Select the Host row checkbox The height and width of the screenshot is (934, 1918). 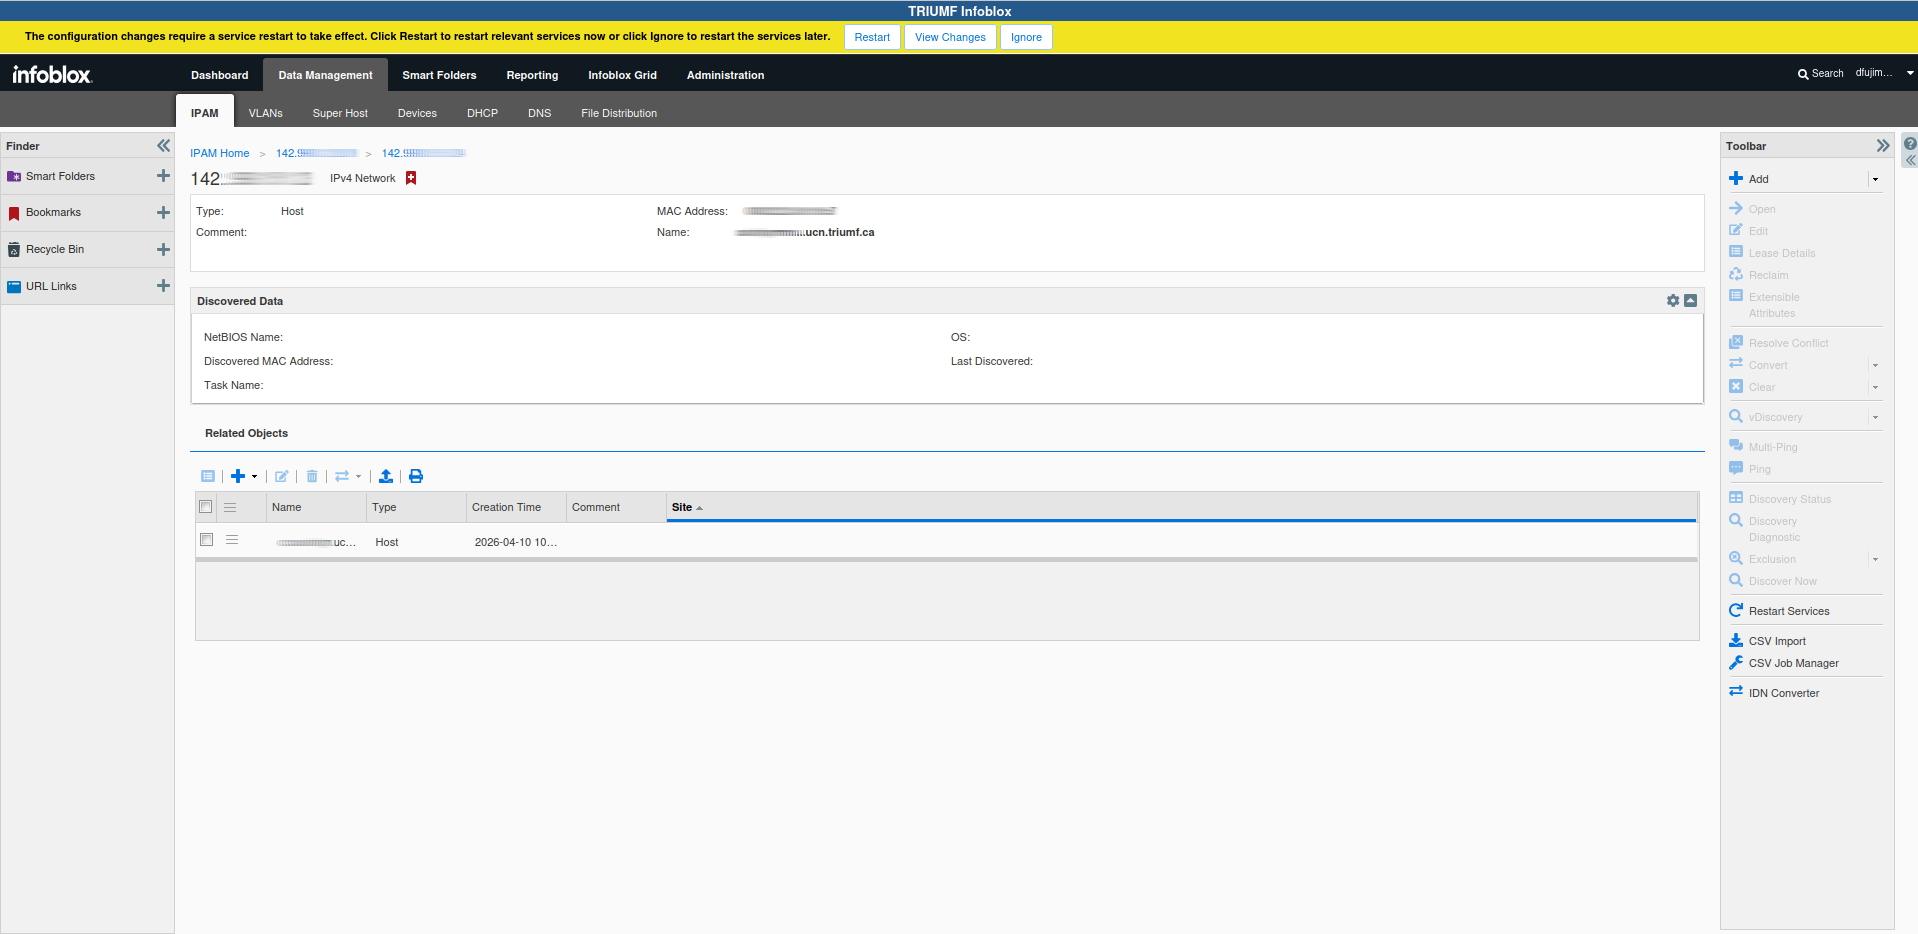207,540
